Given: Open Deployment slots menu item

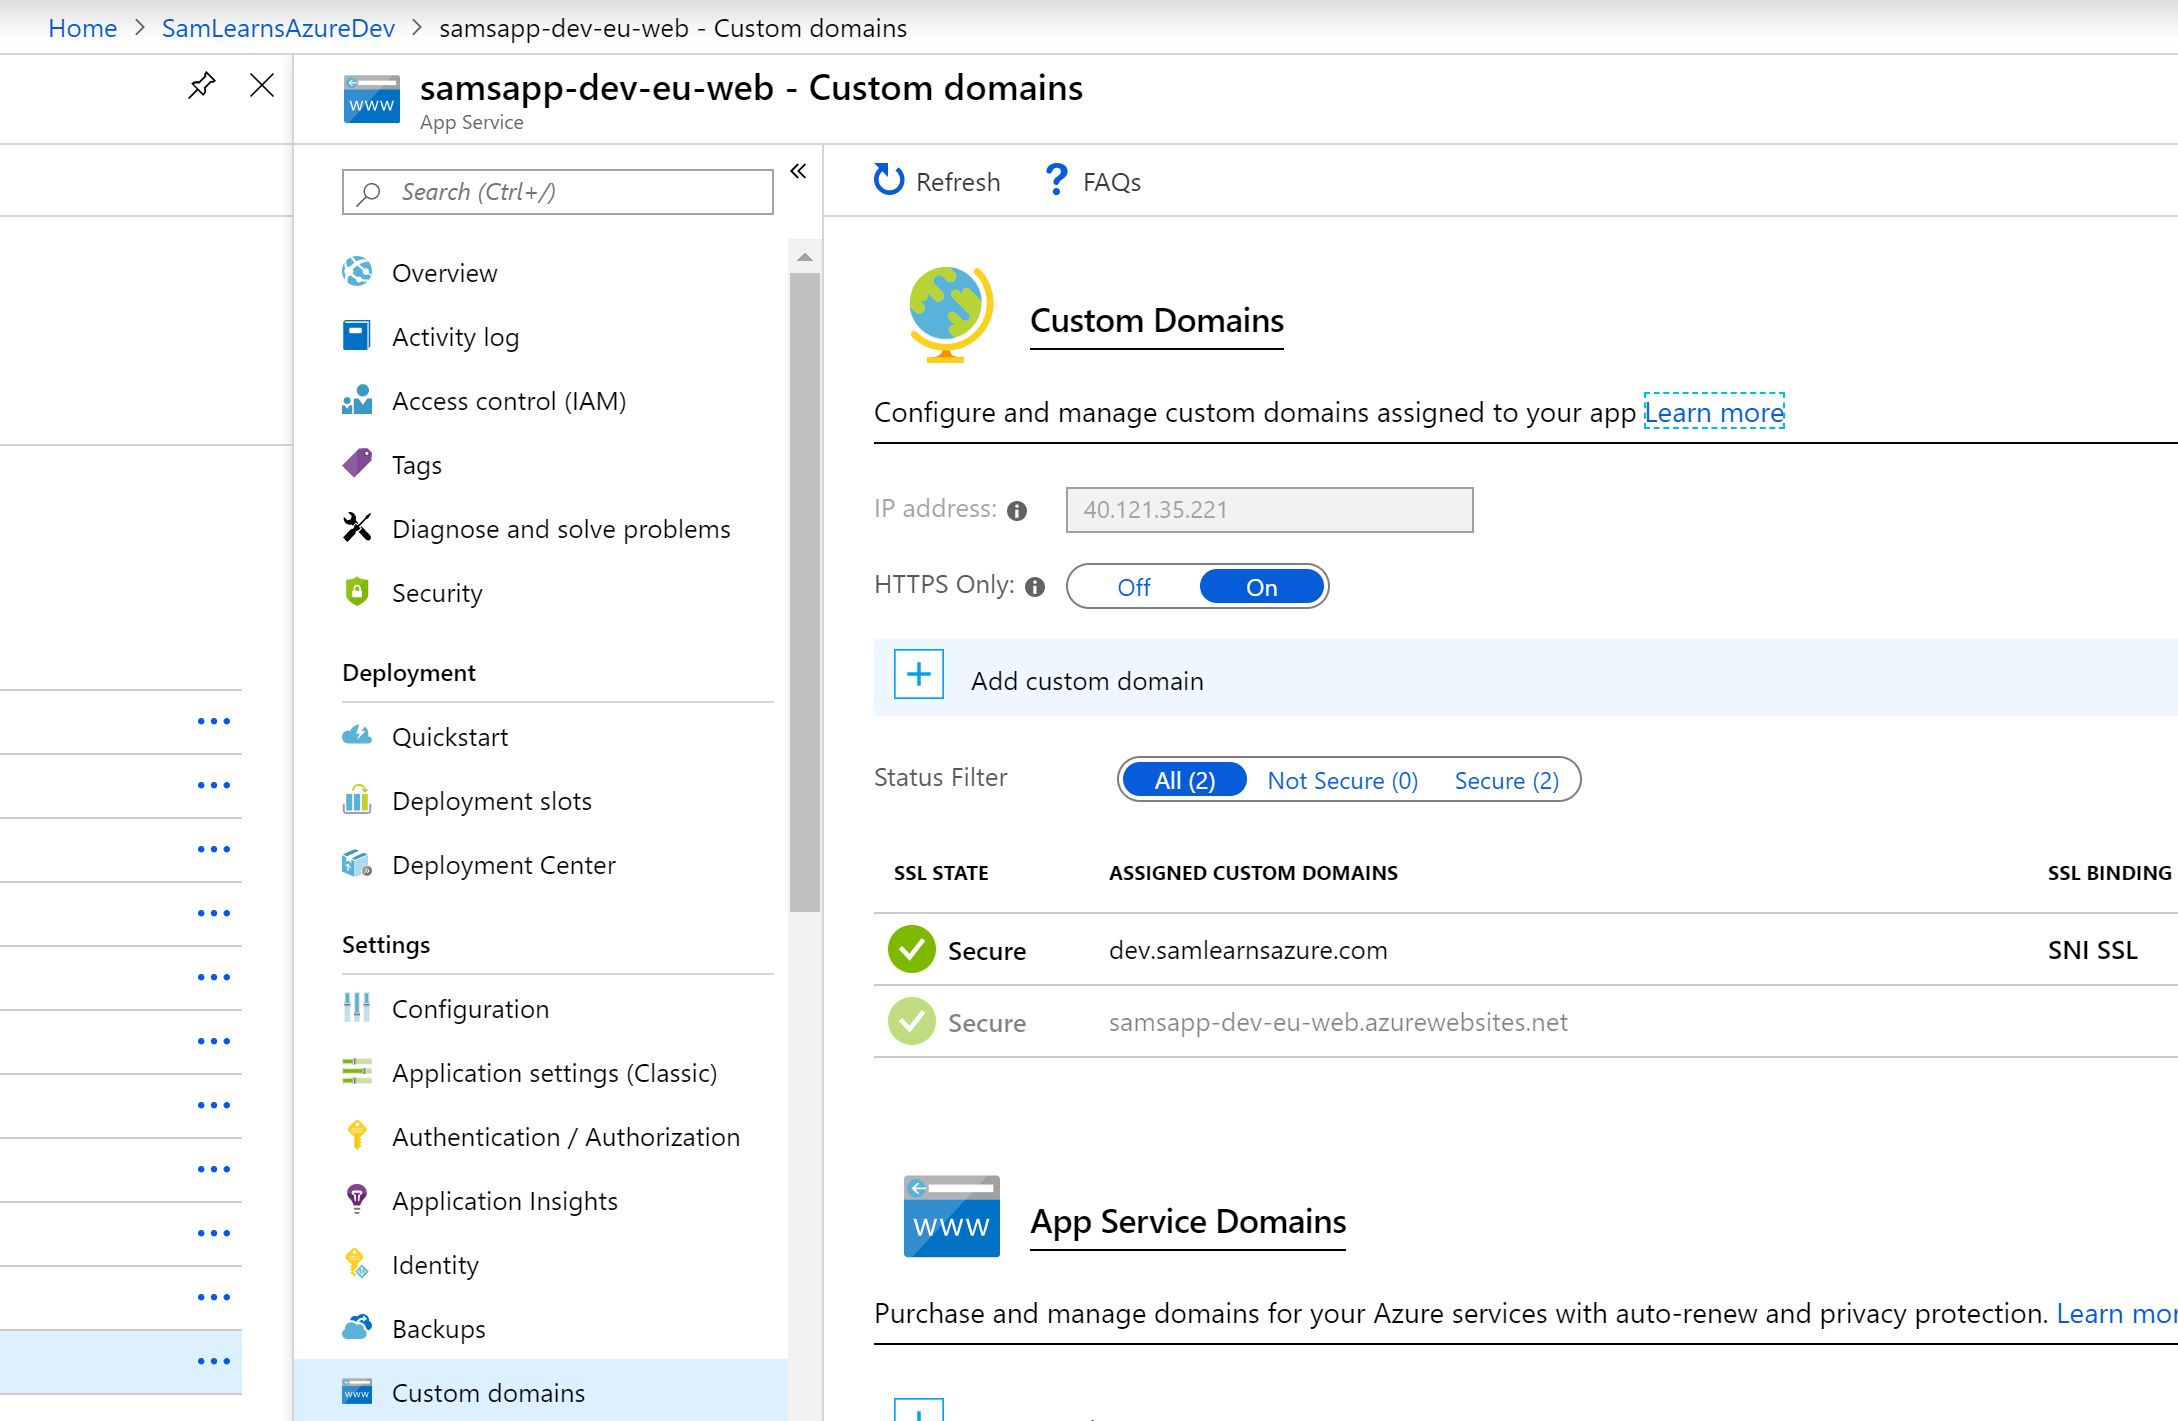Looking at the screenshot, I should [x=491, y=801].
